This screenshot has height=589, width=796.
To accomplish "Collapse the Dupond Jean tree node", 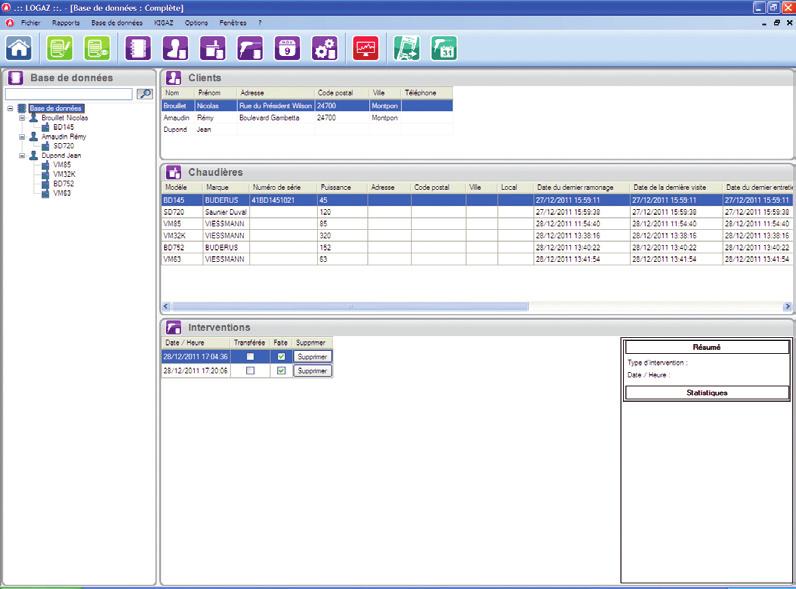I will tap(22, 156).
